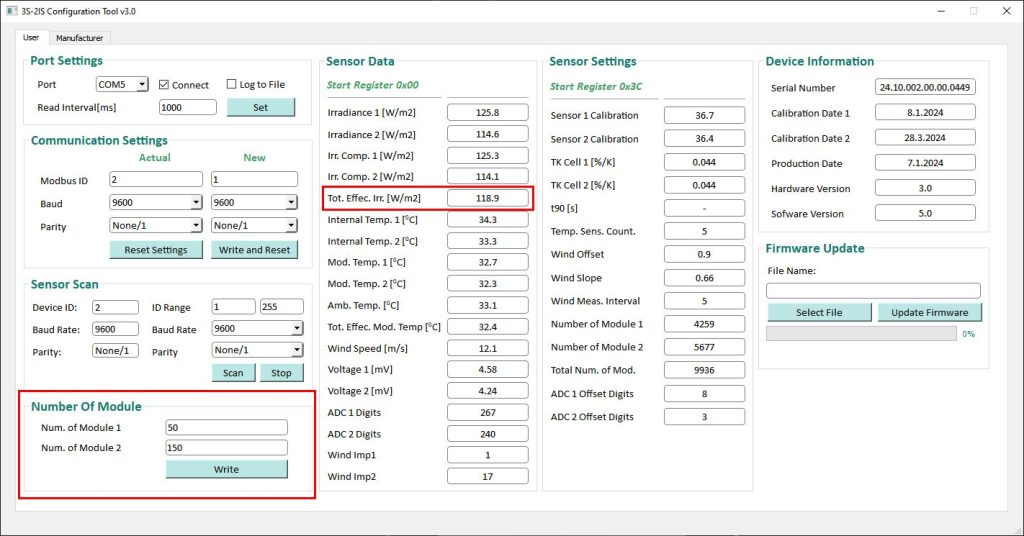
Task: Click the ADC 1 Offset Digits value 8
Action: click(705, 394)
